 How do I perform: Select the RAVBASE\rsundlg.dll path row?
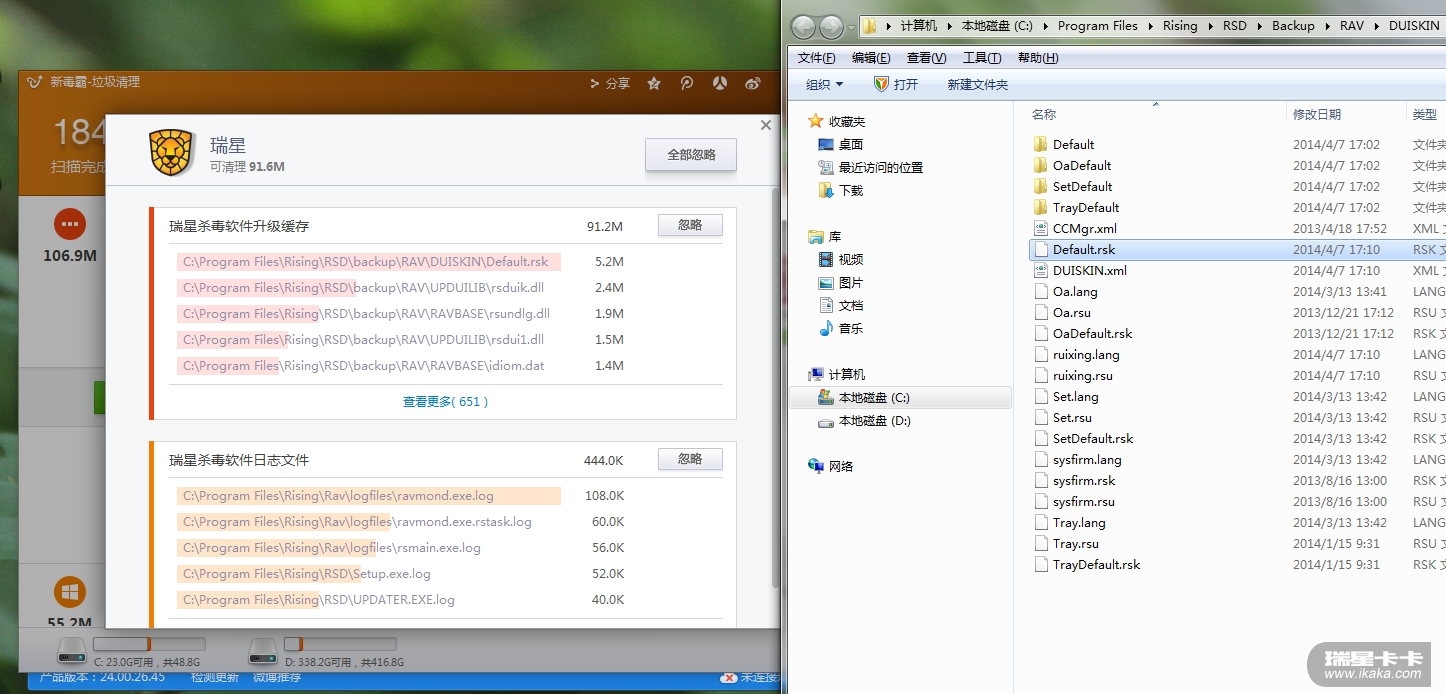(x=369, y=314)
